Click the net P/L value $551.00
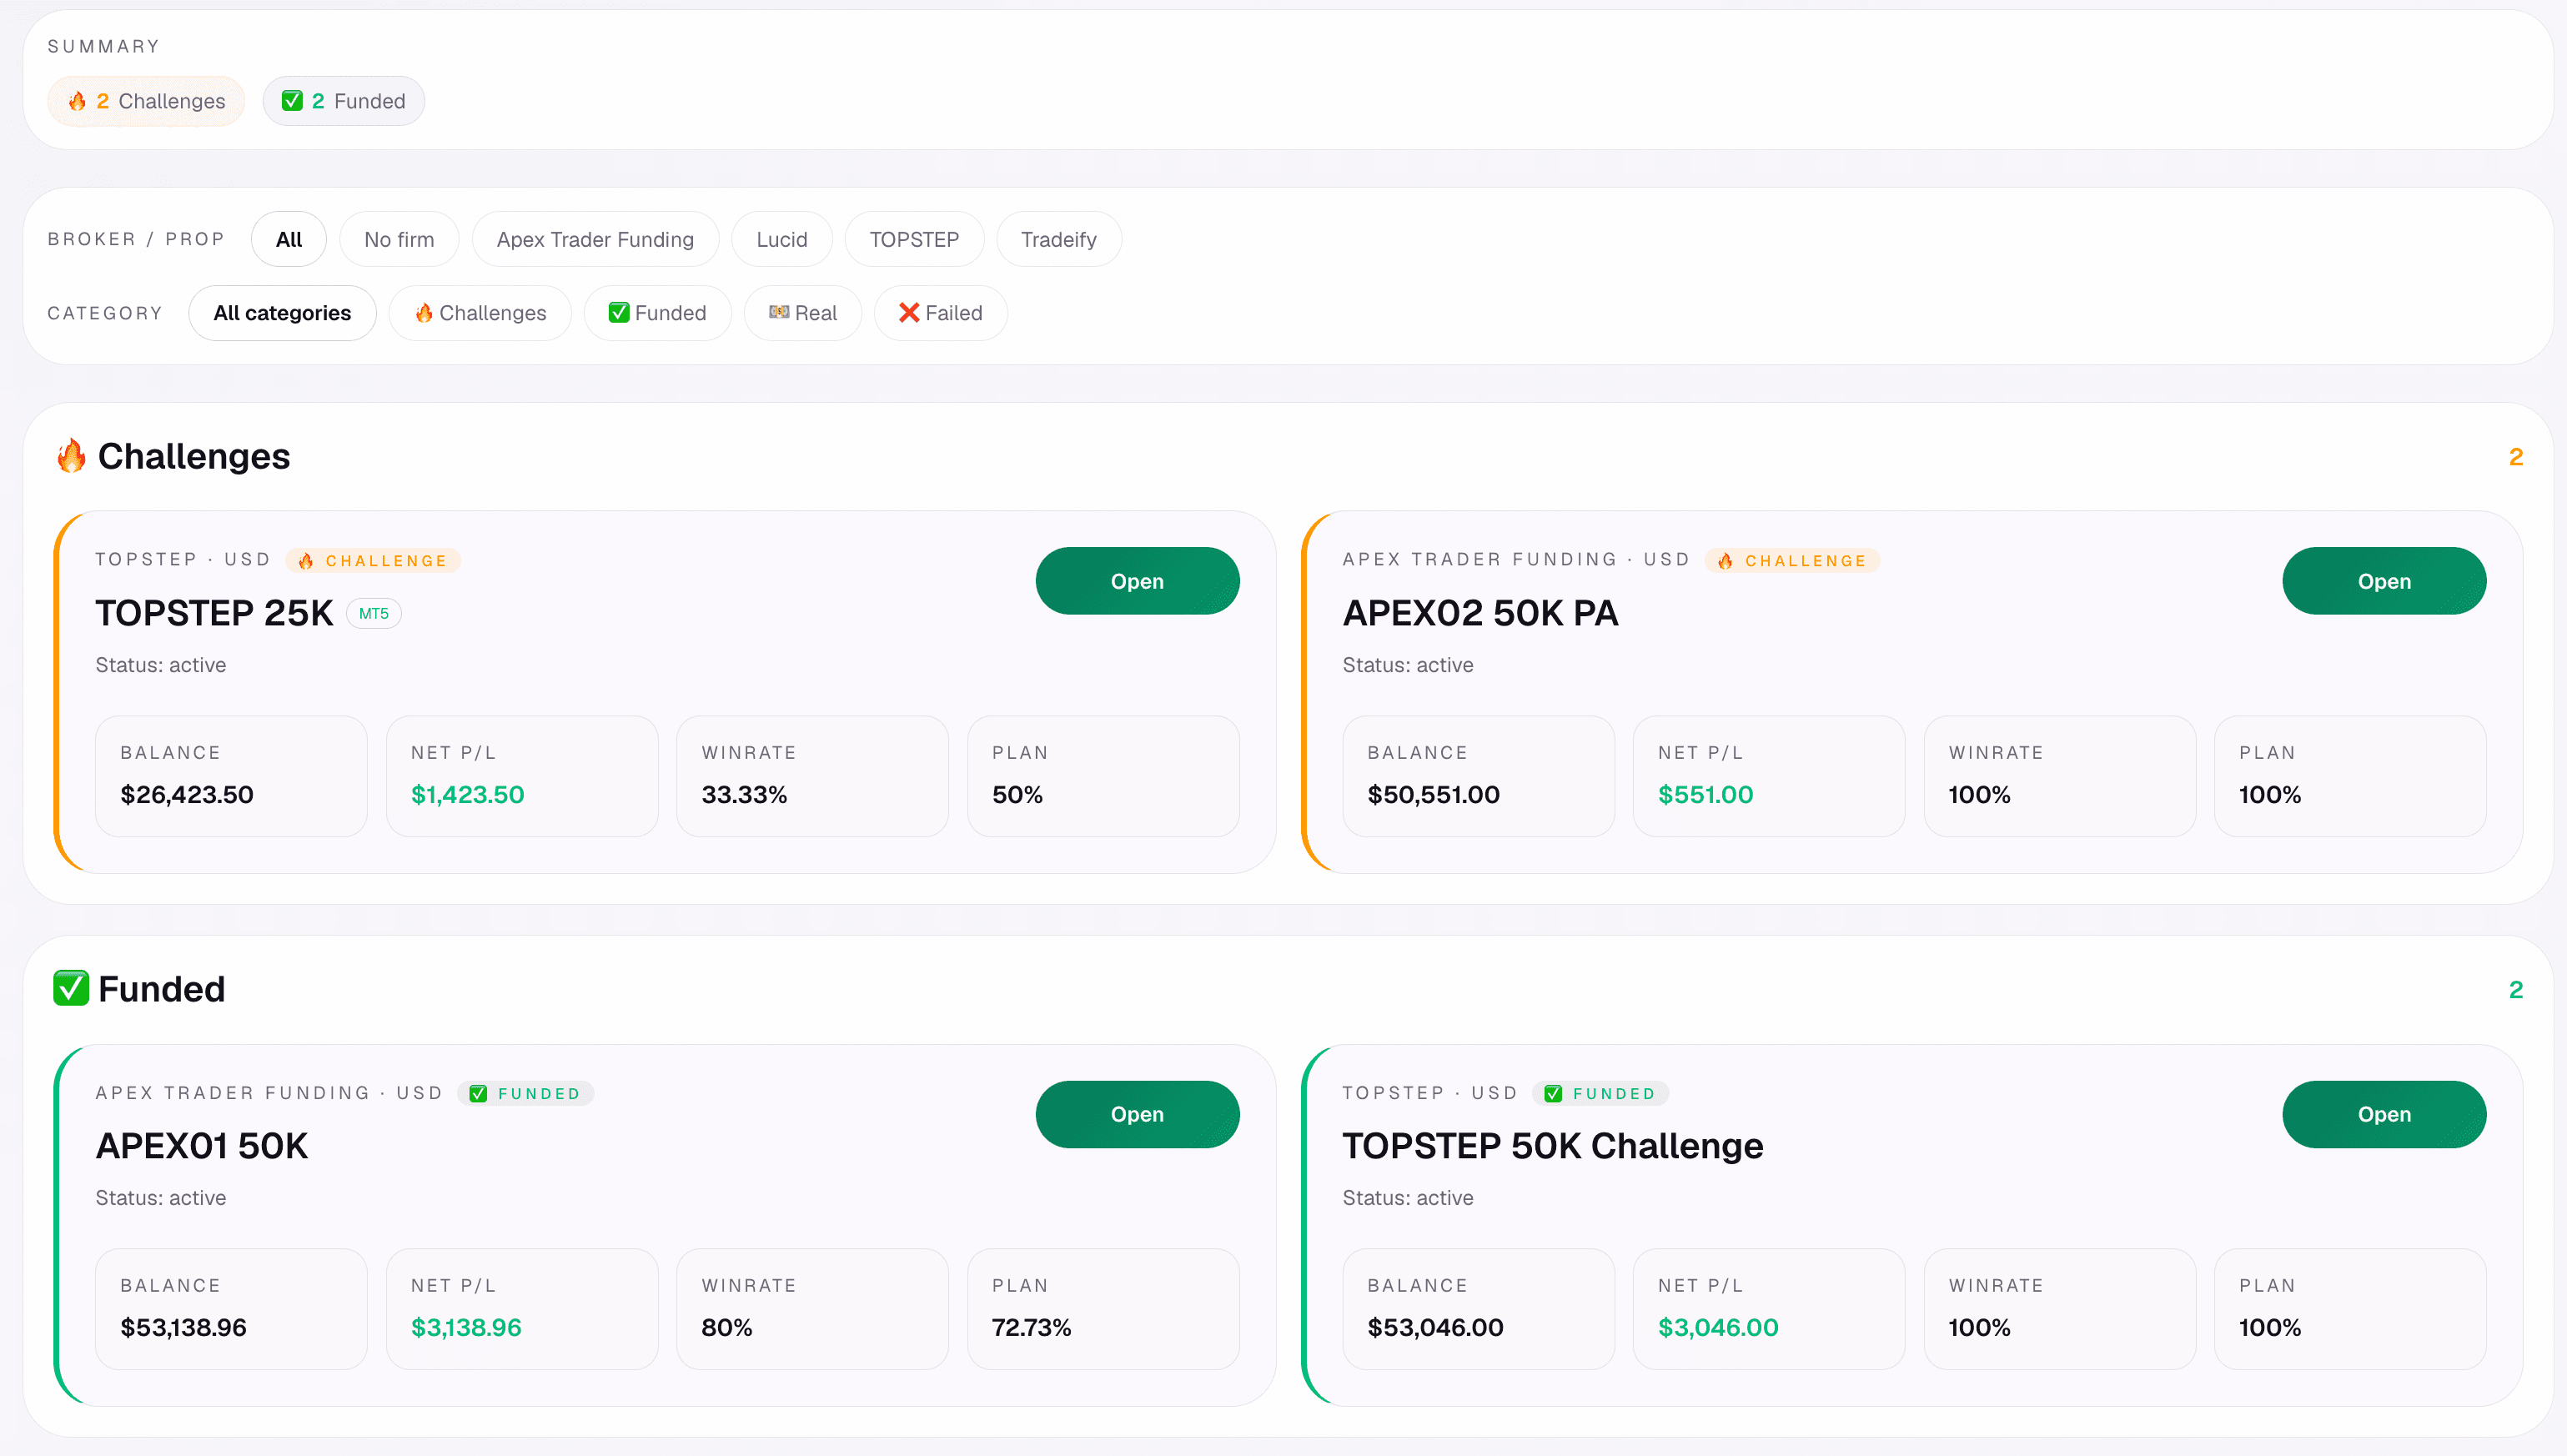 pyautogui.click(x=1705, y=795)
